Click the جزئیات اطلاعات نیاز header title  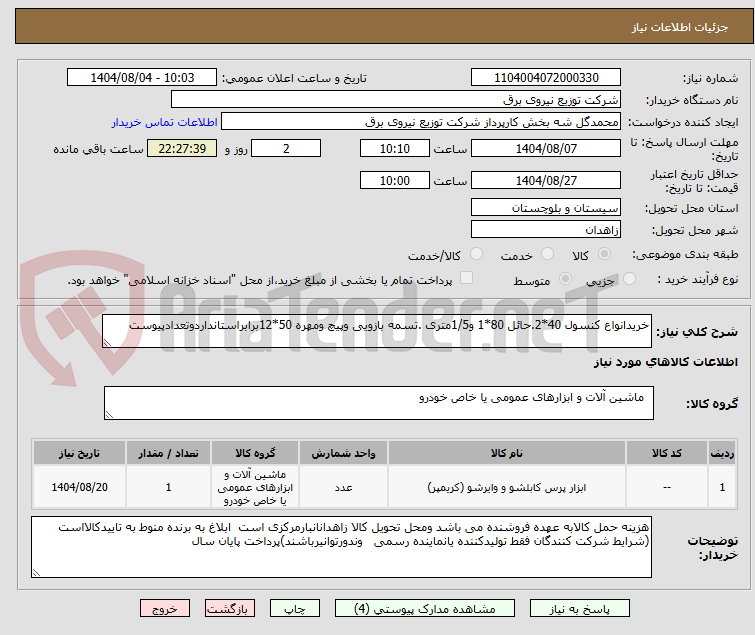point(679,27)
